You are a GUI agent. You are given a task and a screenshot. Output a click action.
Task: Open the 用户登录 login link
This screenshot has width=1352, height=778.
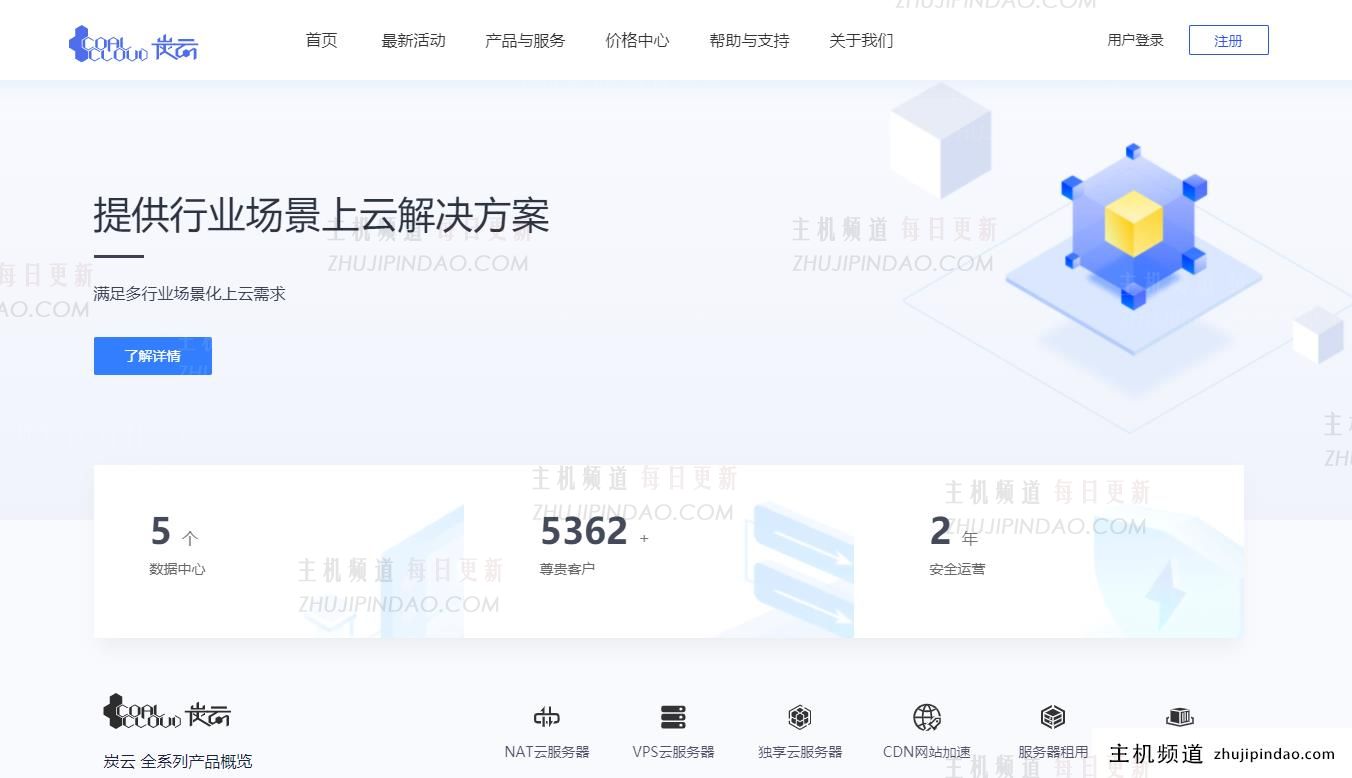(x=1135, y=41)
